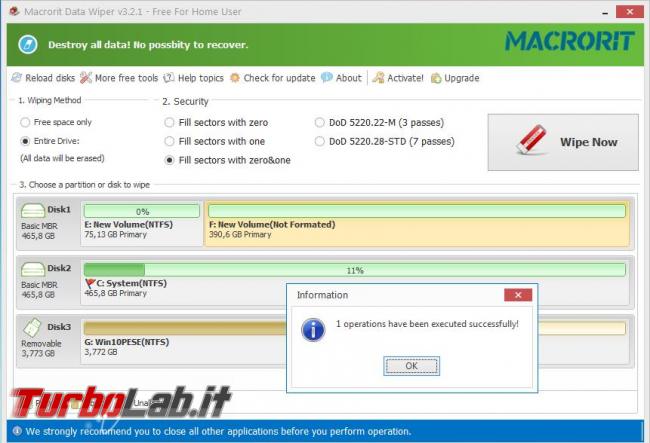The height and width of the screenshot is (443, 650).
Task: Click the Disk1 drive icon
Action: (x=33, y=210)
